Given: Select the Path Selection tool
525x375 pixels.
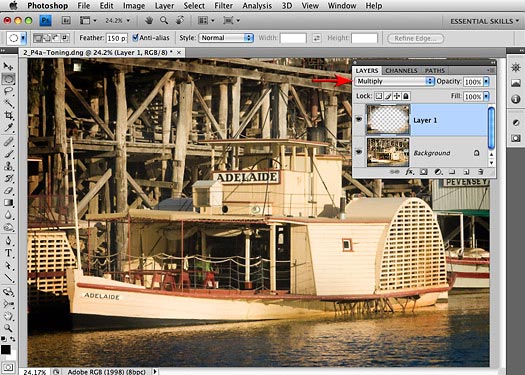Looking at the screenshot, I should coord(8,266).
